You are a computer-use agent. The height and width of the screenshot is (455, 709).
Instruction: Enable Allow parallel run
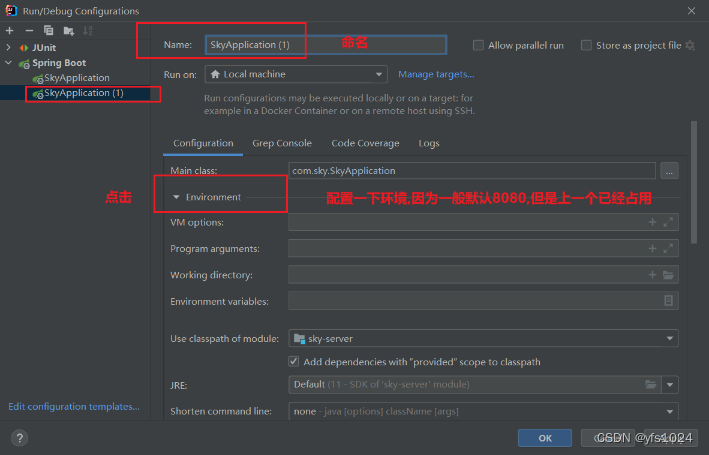[478, 45]
